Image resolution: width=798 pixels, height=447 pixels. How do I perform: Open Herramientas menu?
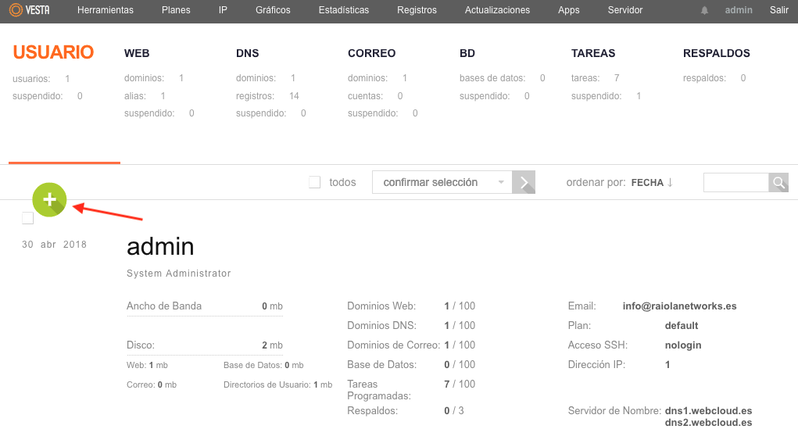pos(105,10)
